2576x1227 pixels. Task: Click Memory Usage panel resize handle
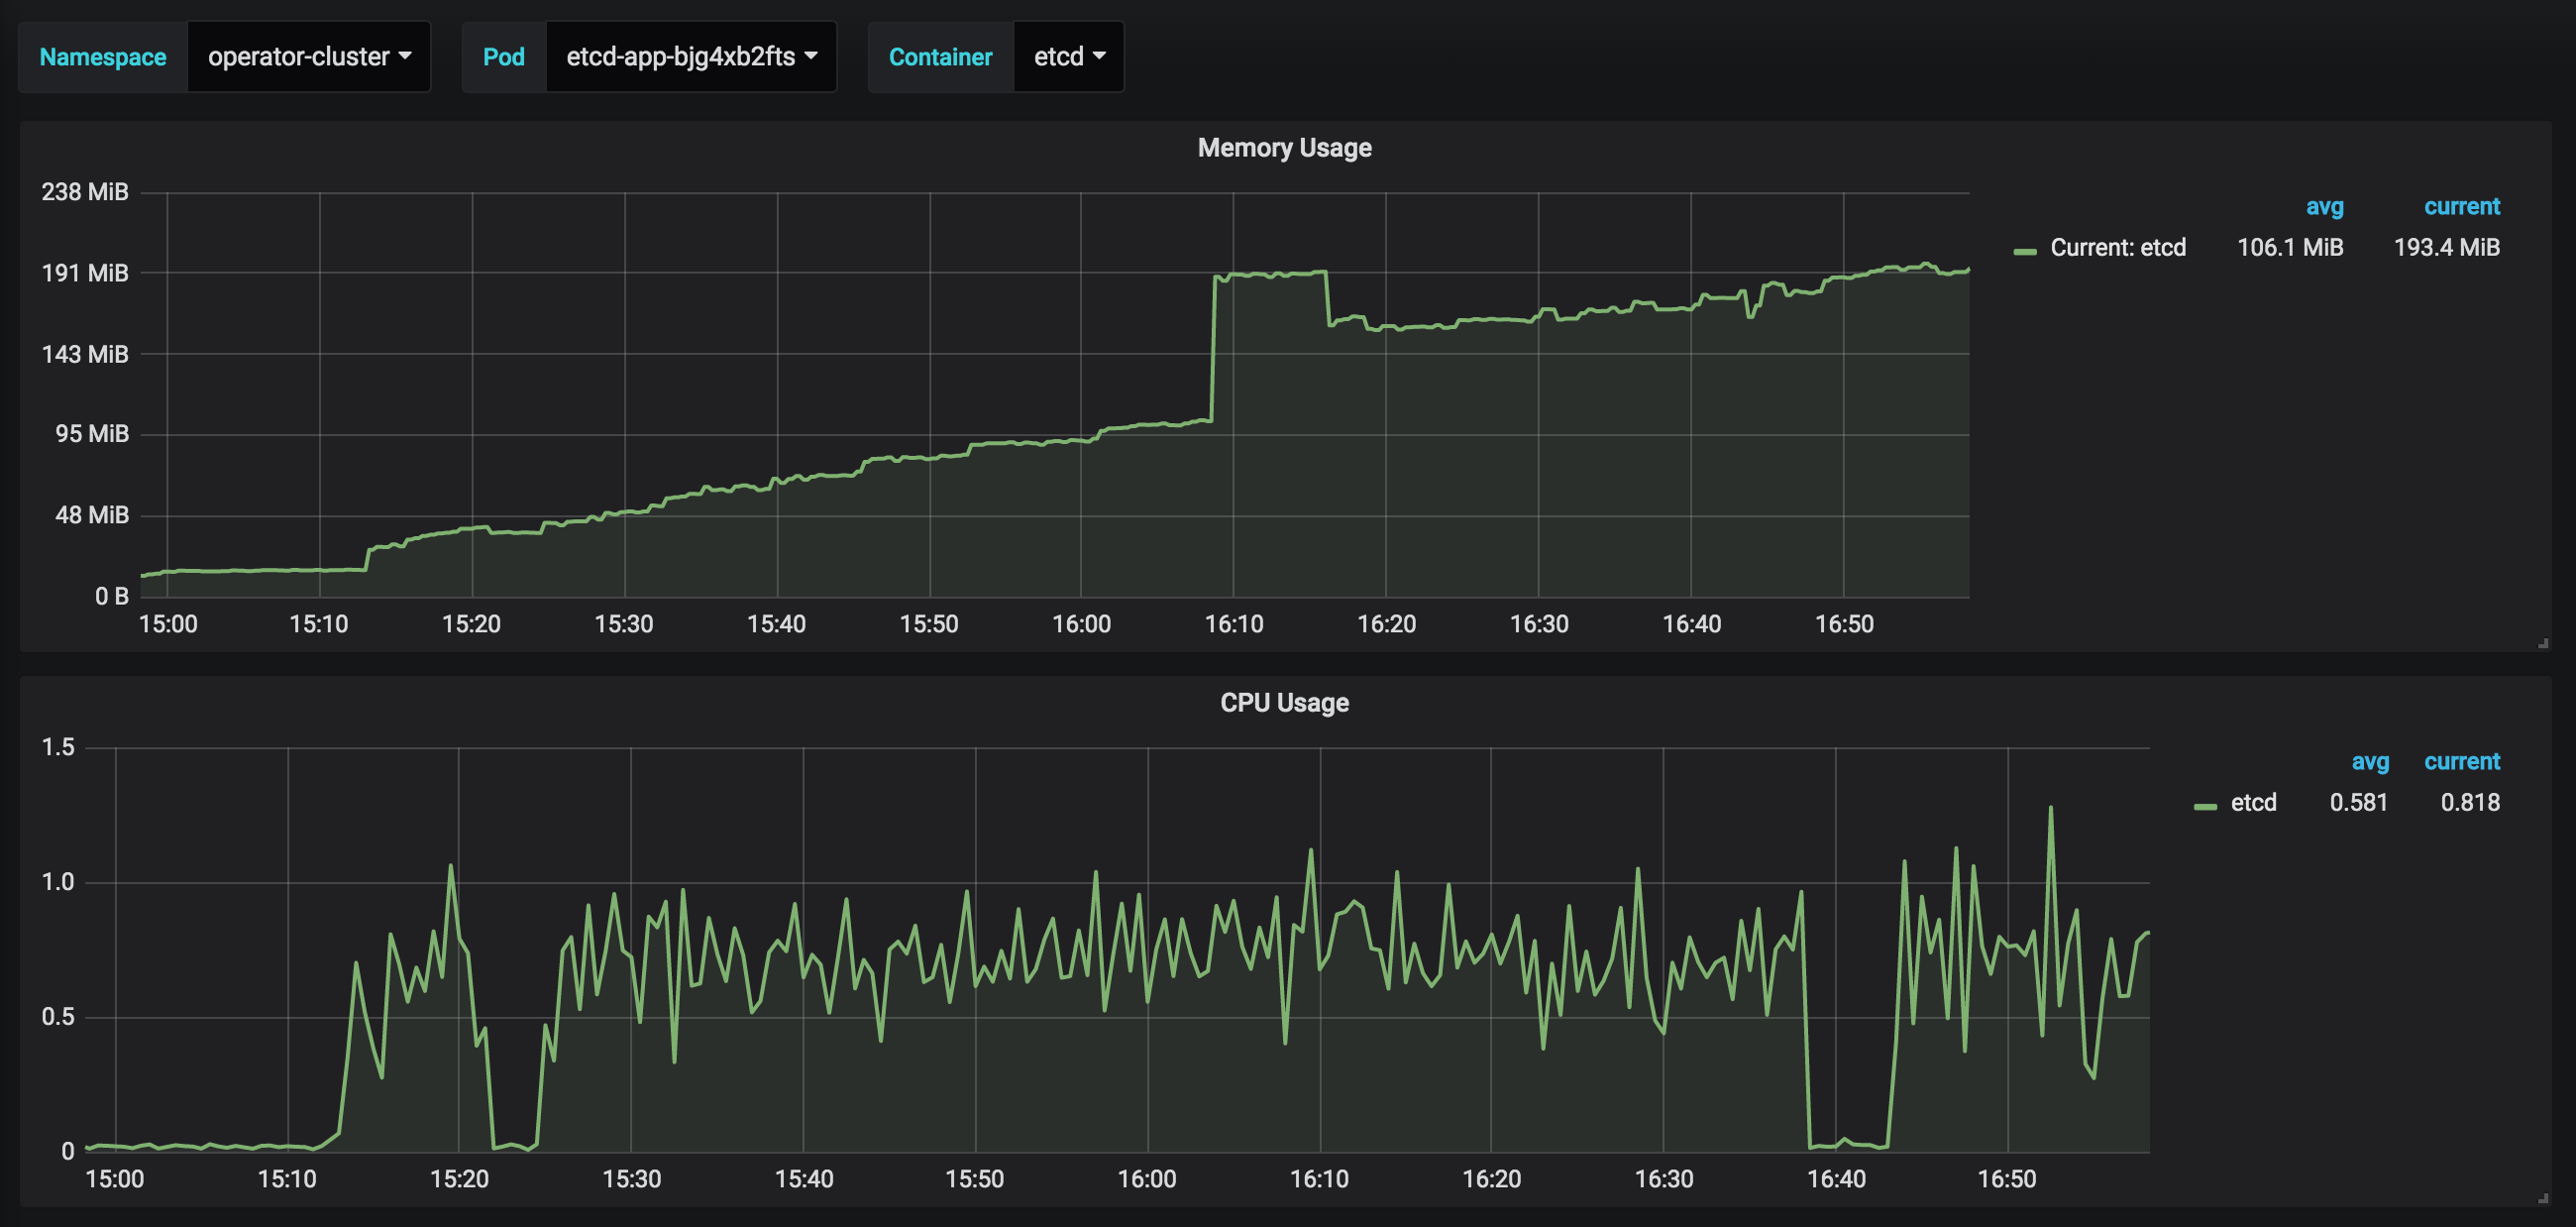2543,643
